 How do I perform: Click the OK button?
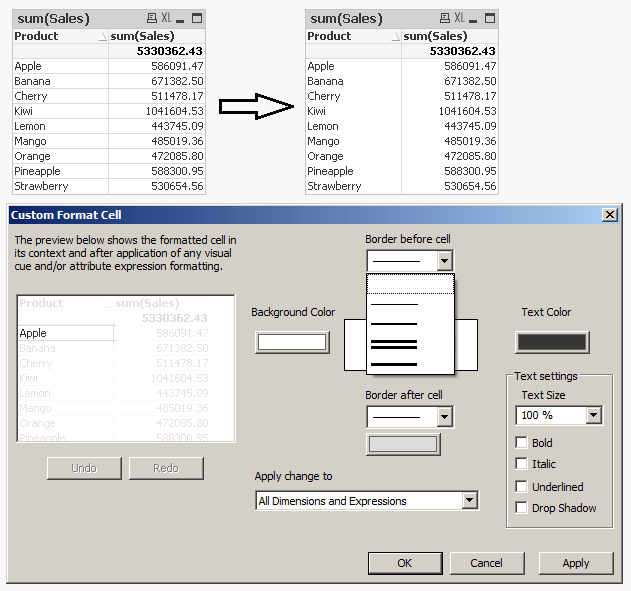coord(405,563)
